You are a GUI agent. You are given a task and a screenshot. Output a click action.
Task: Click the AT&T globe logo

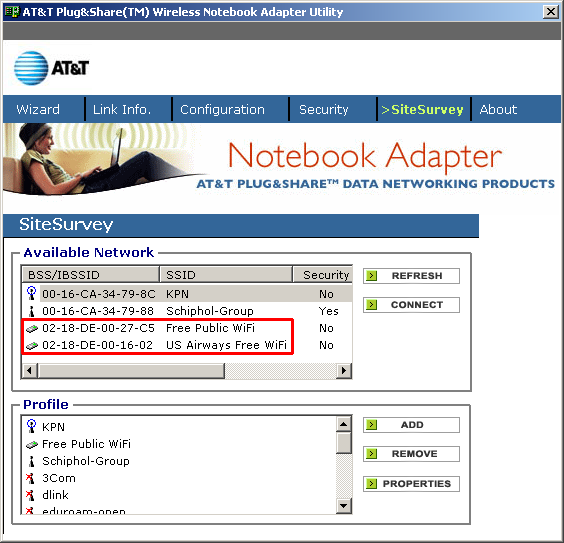click(x=31, y=68)
